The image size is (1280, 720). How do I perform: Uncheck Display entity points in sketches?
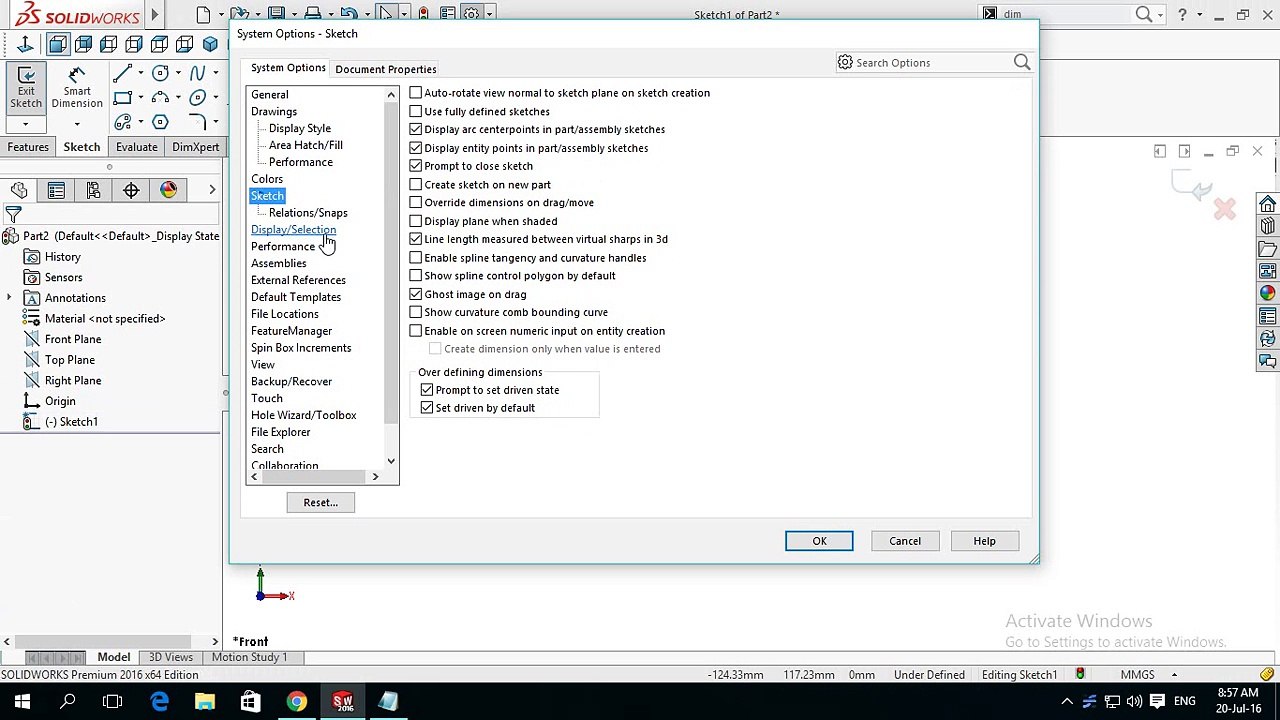415,148
